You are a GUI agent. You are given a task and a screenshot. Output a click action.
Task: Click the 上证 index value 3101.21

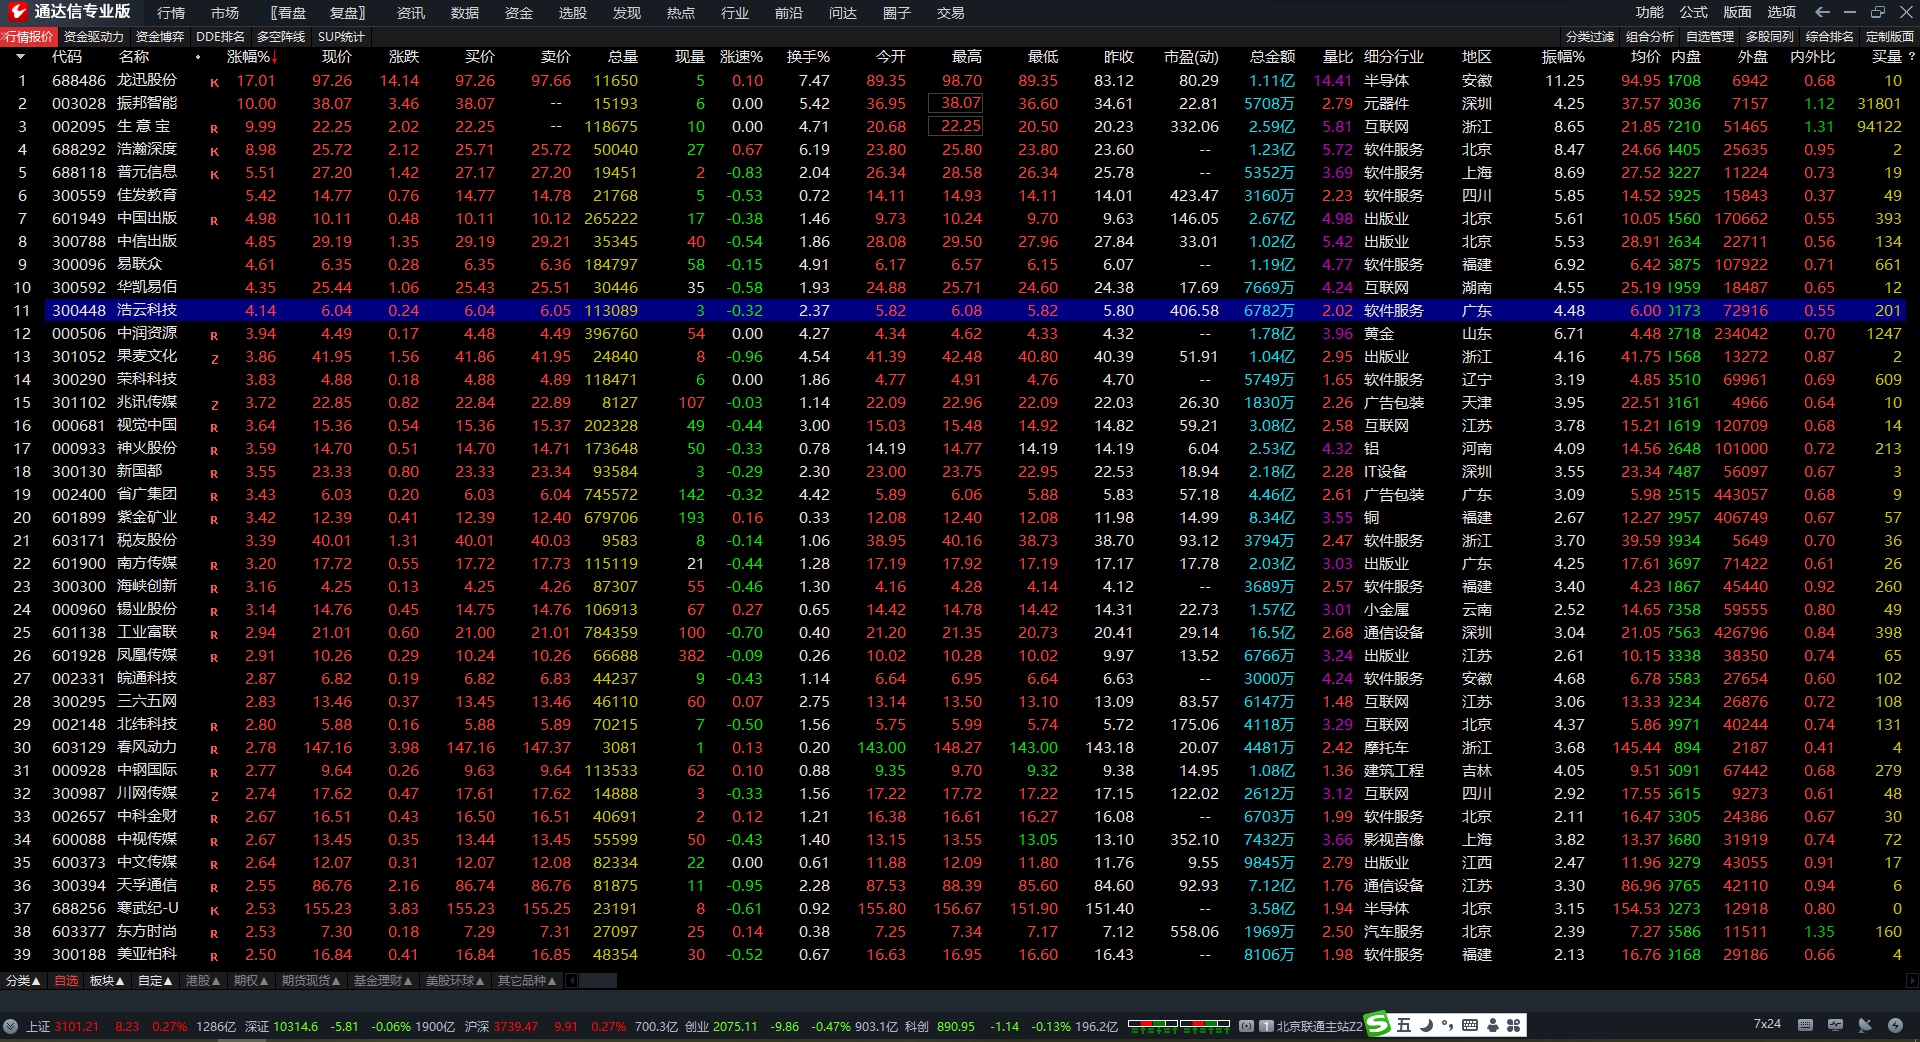point(77,1026)
